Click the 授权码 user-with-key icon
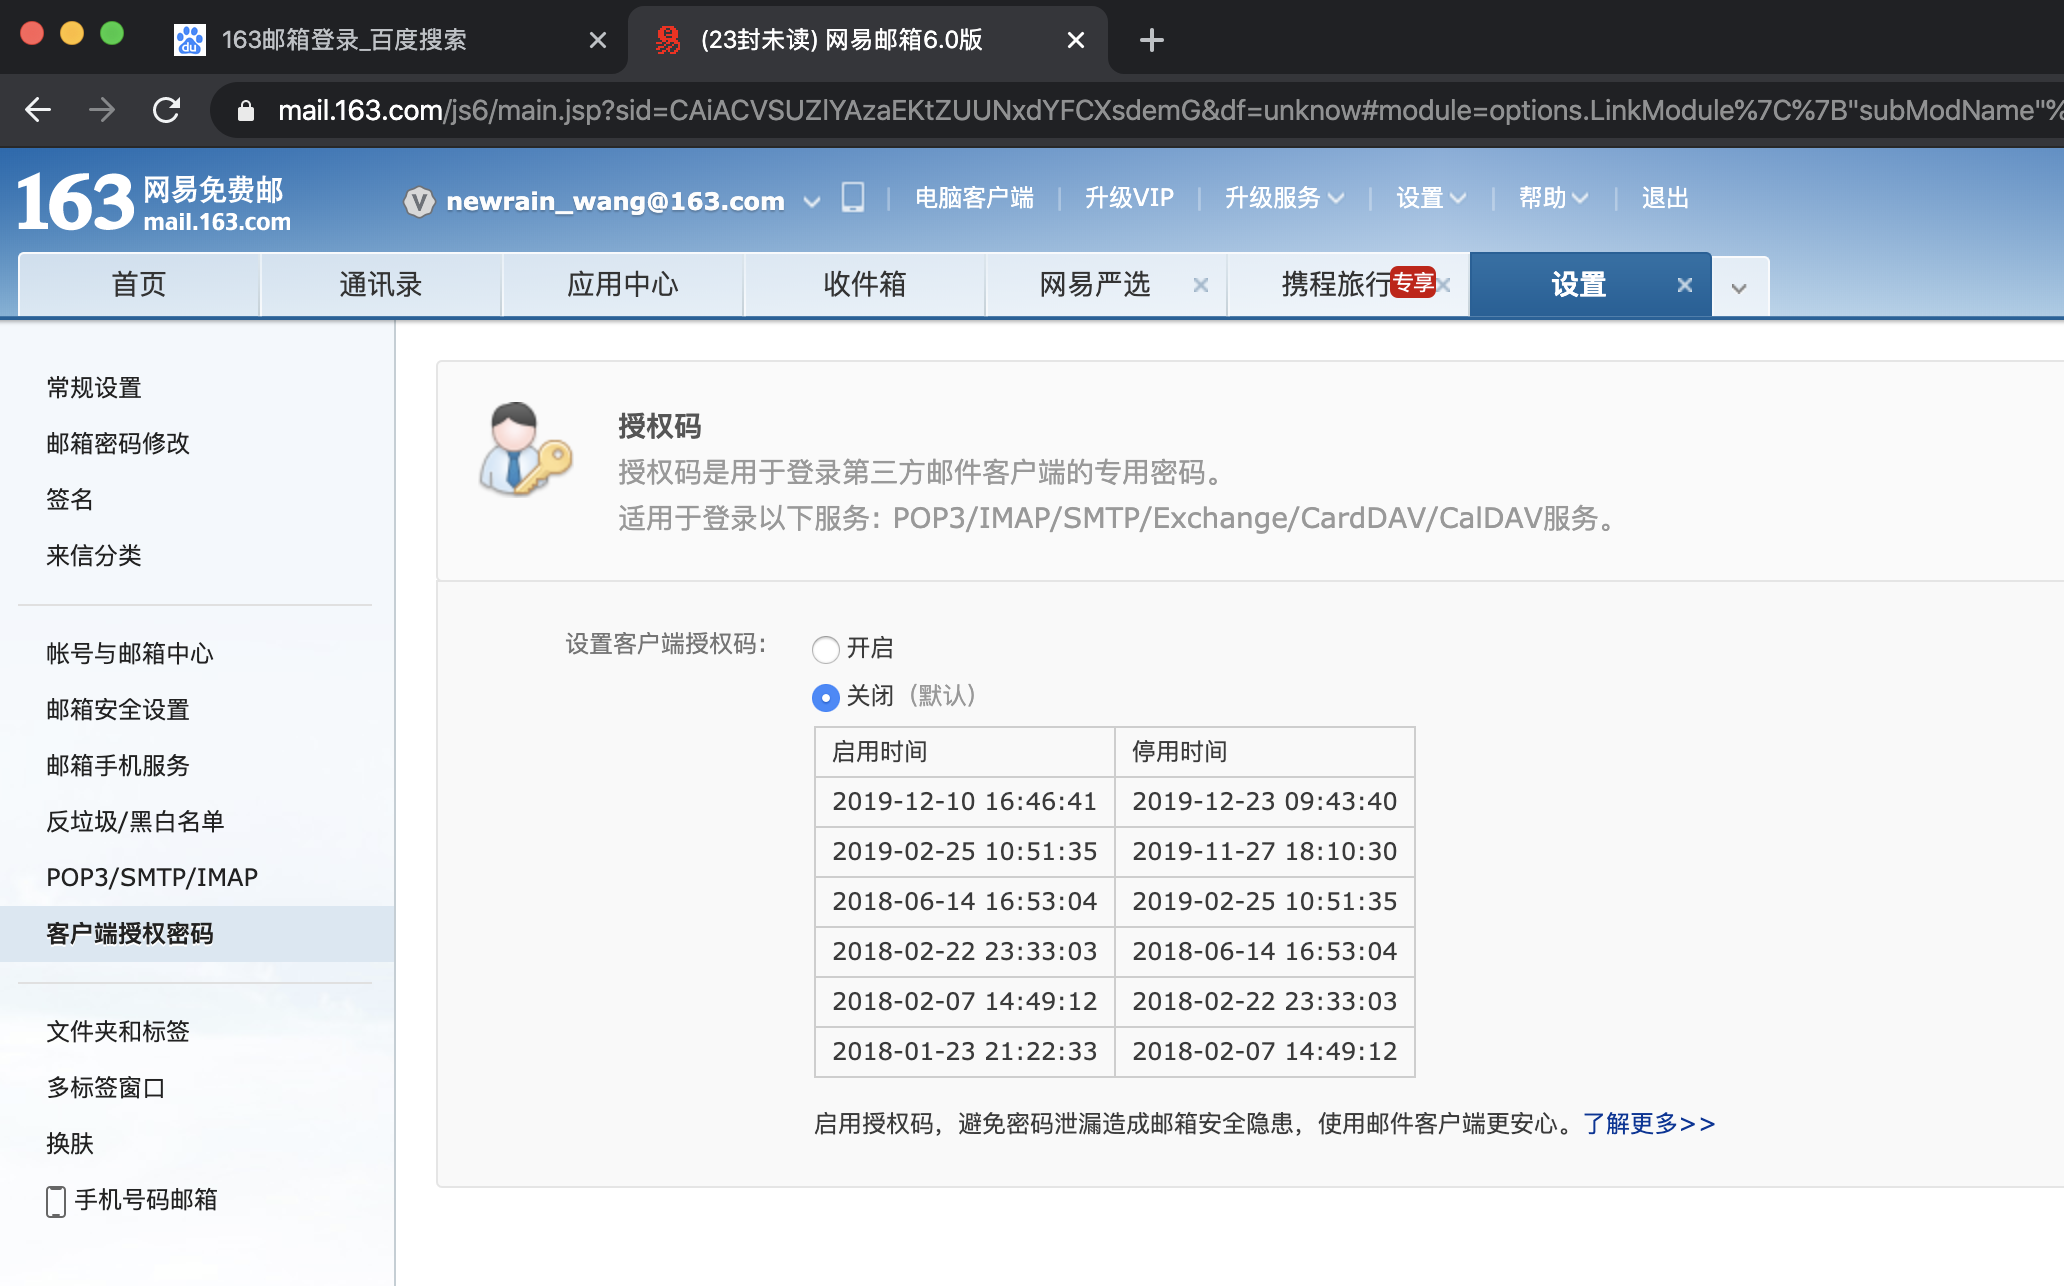This screenshot has width=2064, height=1286. (x=525, y=449)
